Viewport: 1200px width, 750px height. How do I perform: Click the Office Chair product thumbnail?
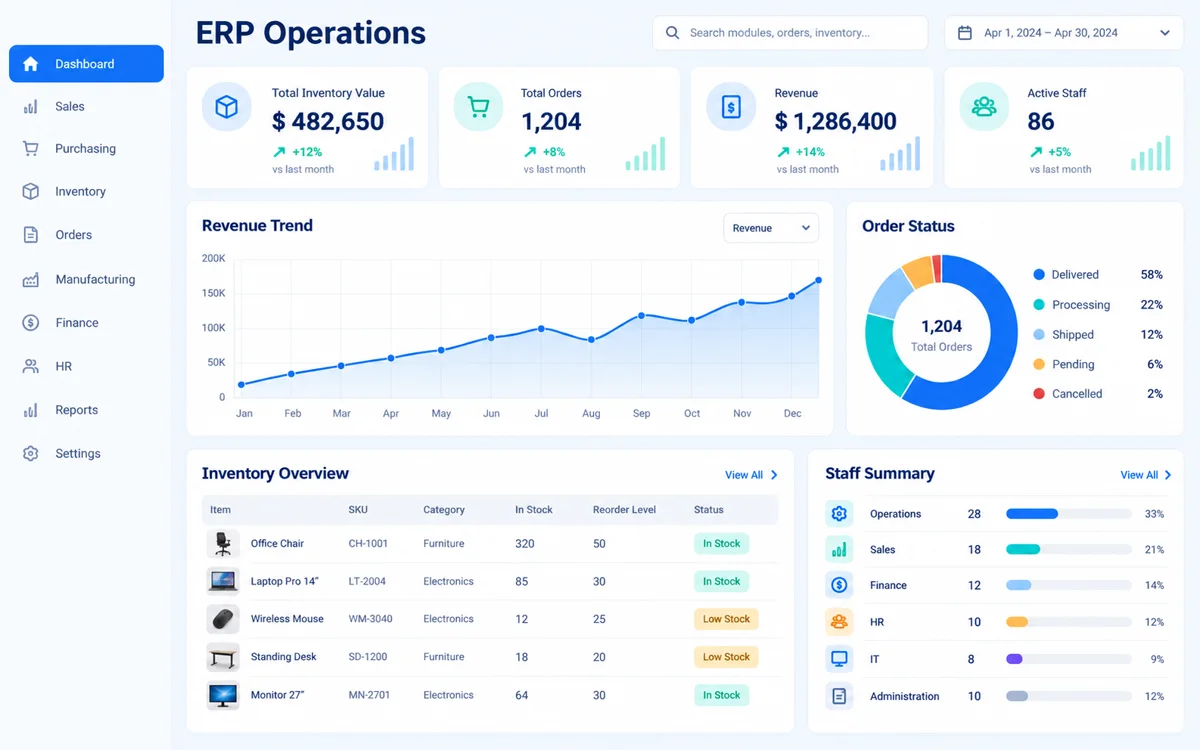click(223, 544)
